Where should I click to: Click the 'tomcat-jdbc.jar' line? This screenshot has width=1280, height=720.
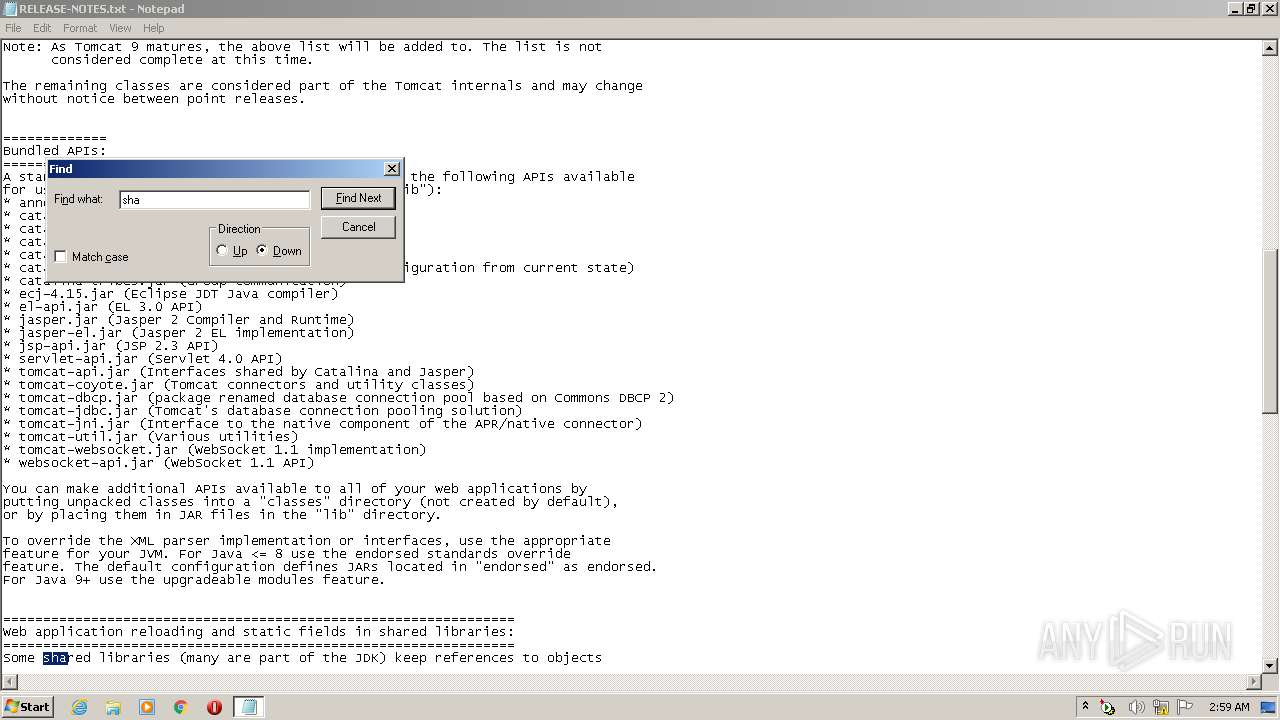(263, 411)
